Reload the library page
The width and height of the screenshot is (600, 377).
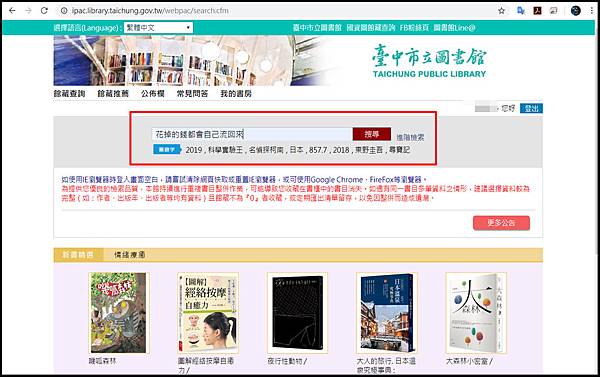coord(44,11)
